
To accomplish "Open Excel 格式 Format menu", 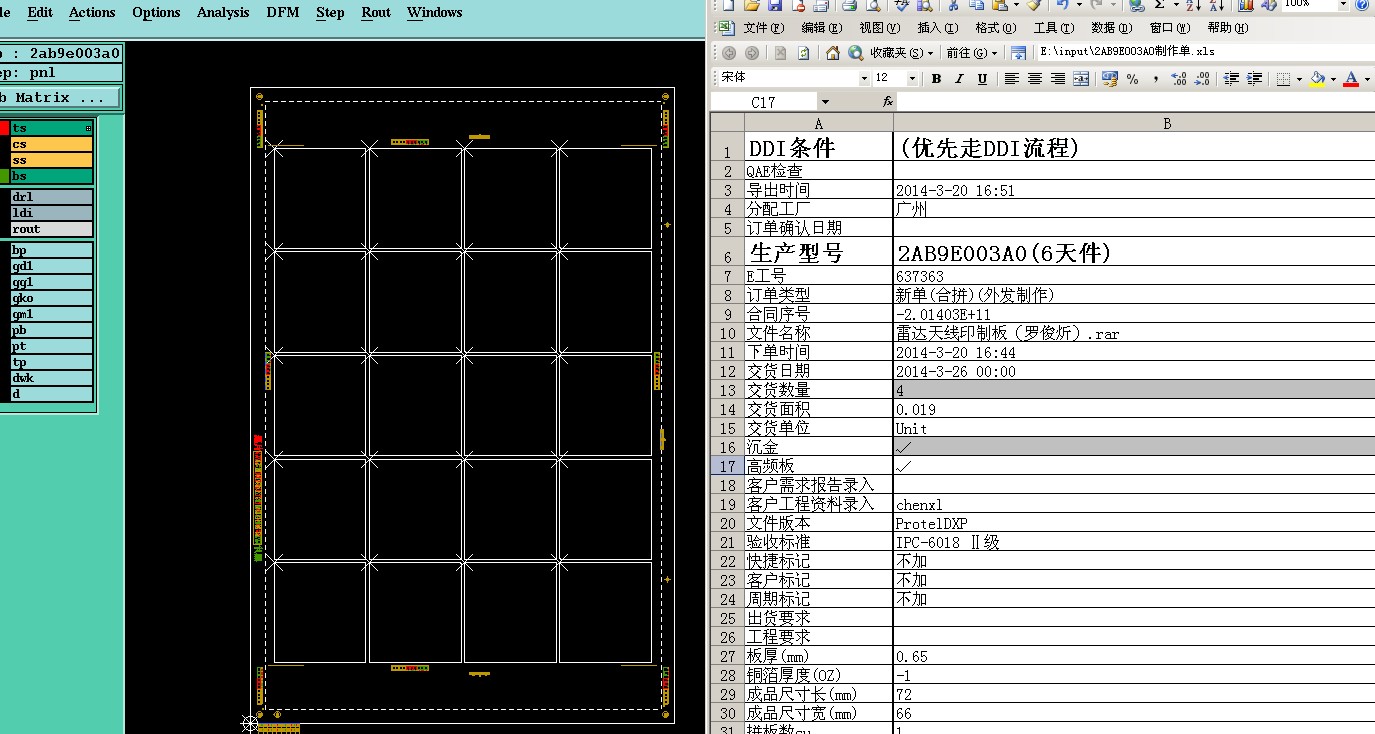I will click(x=996, y=28).
